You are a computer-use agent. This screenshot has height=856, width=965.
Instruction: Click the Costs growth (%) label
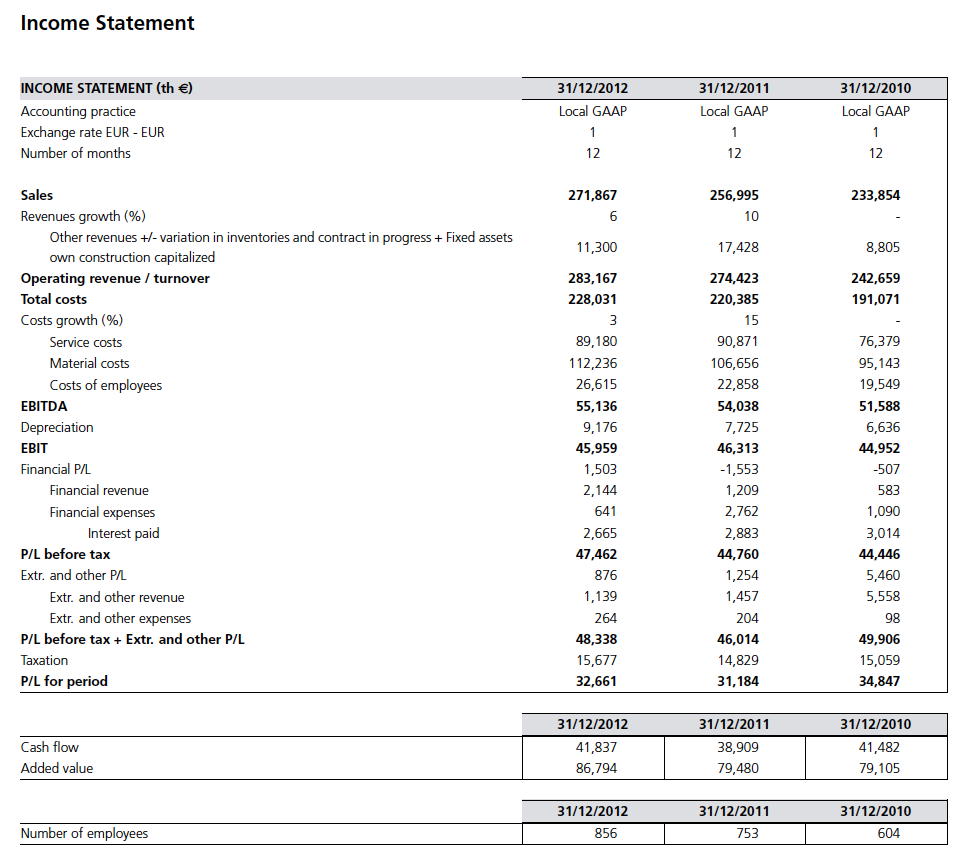click(72, 321)
